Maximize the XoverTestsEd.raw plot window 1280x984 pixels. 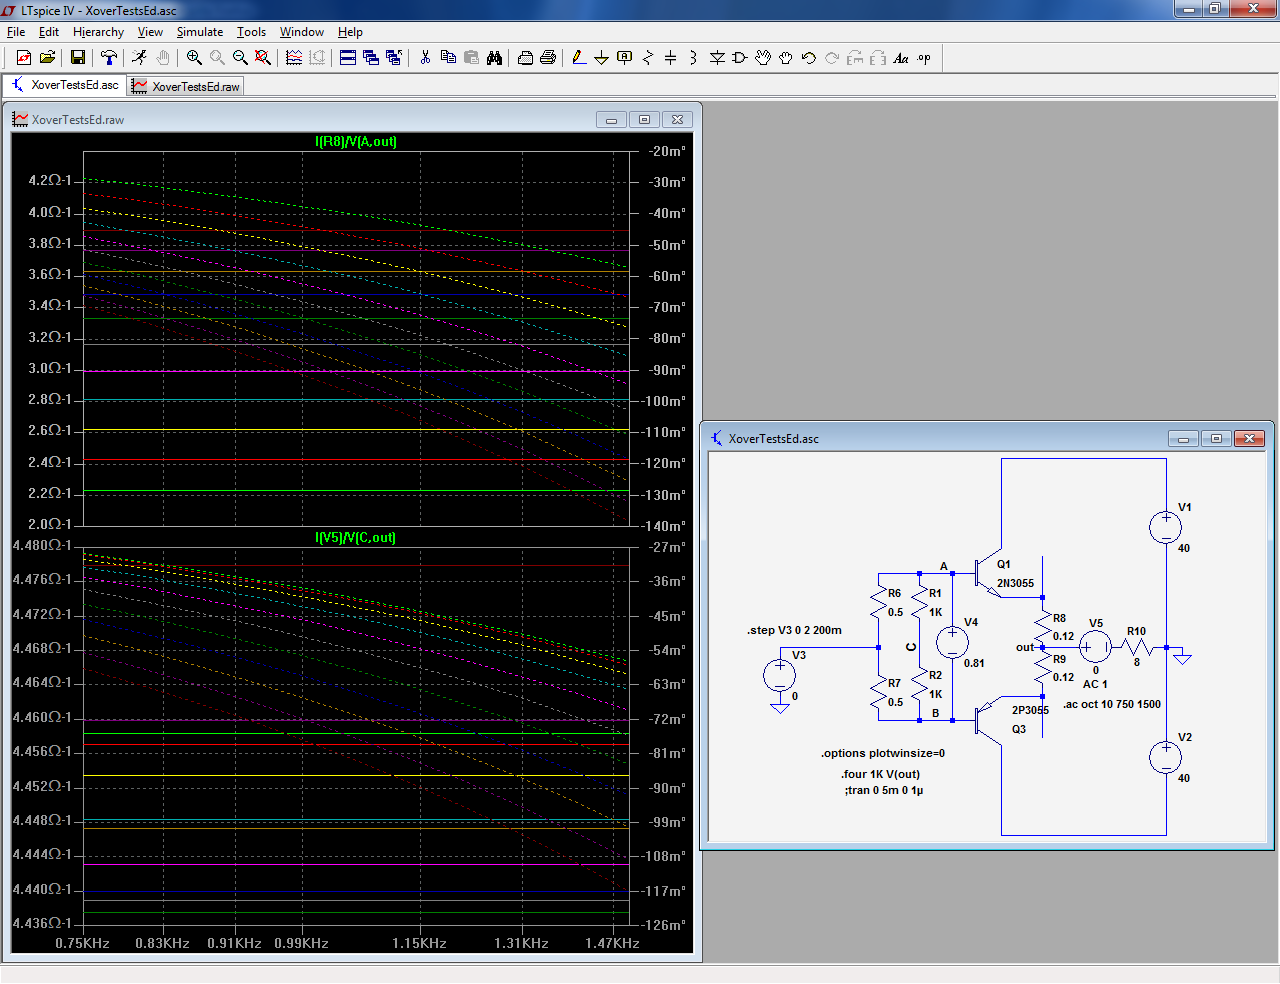click(x=644, y=119)
